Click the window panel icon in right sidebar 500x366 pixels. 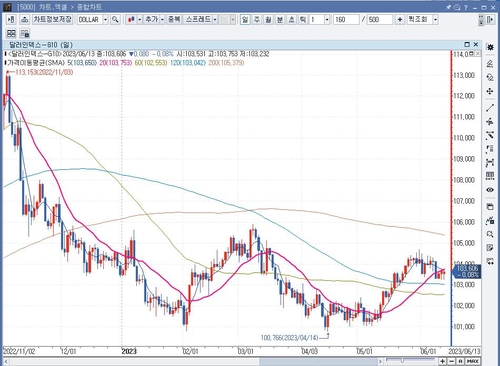pos(490,207)
